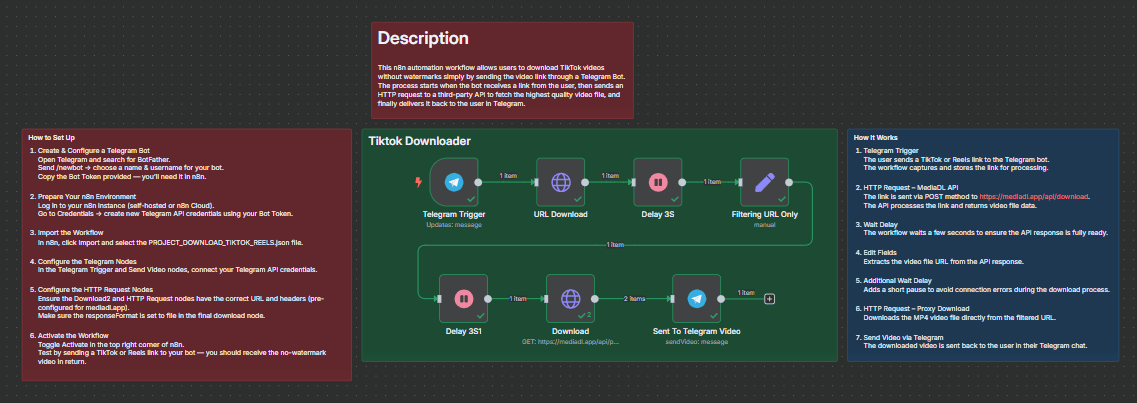Click the green checkmark on Delay 3S1
The width and height of the screenshot is (1137, 403).
(x=481, y=315)
